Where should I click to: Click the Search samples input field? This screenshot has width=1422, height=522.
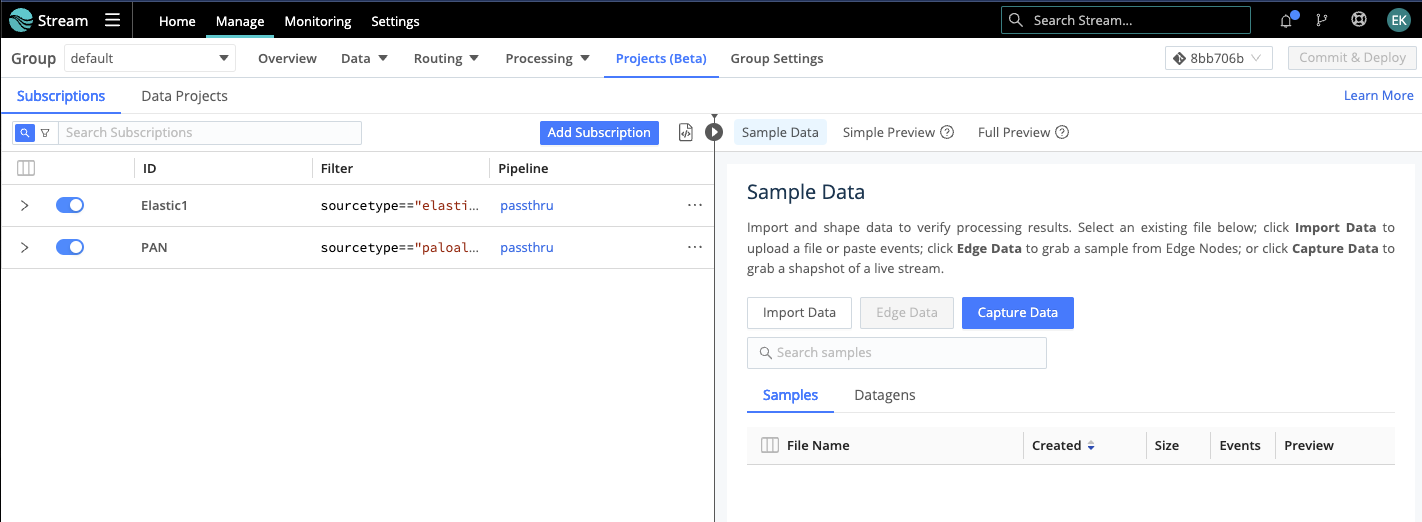(897, 352)
